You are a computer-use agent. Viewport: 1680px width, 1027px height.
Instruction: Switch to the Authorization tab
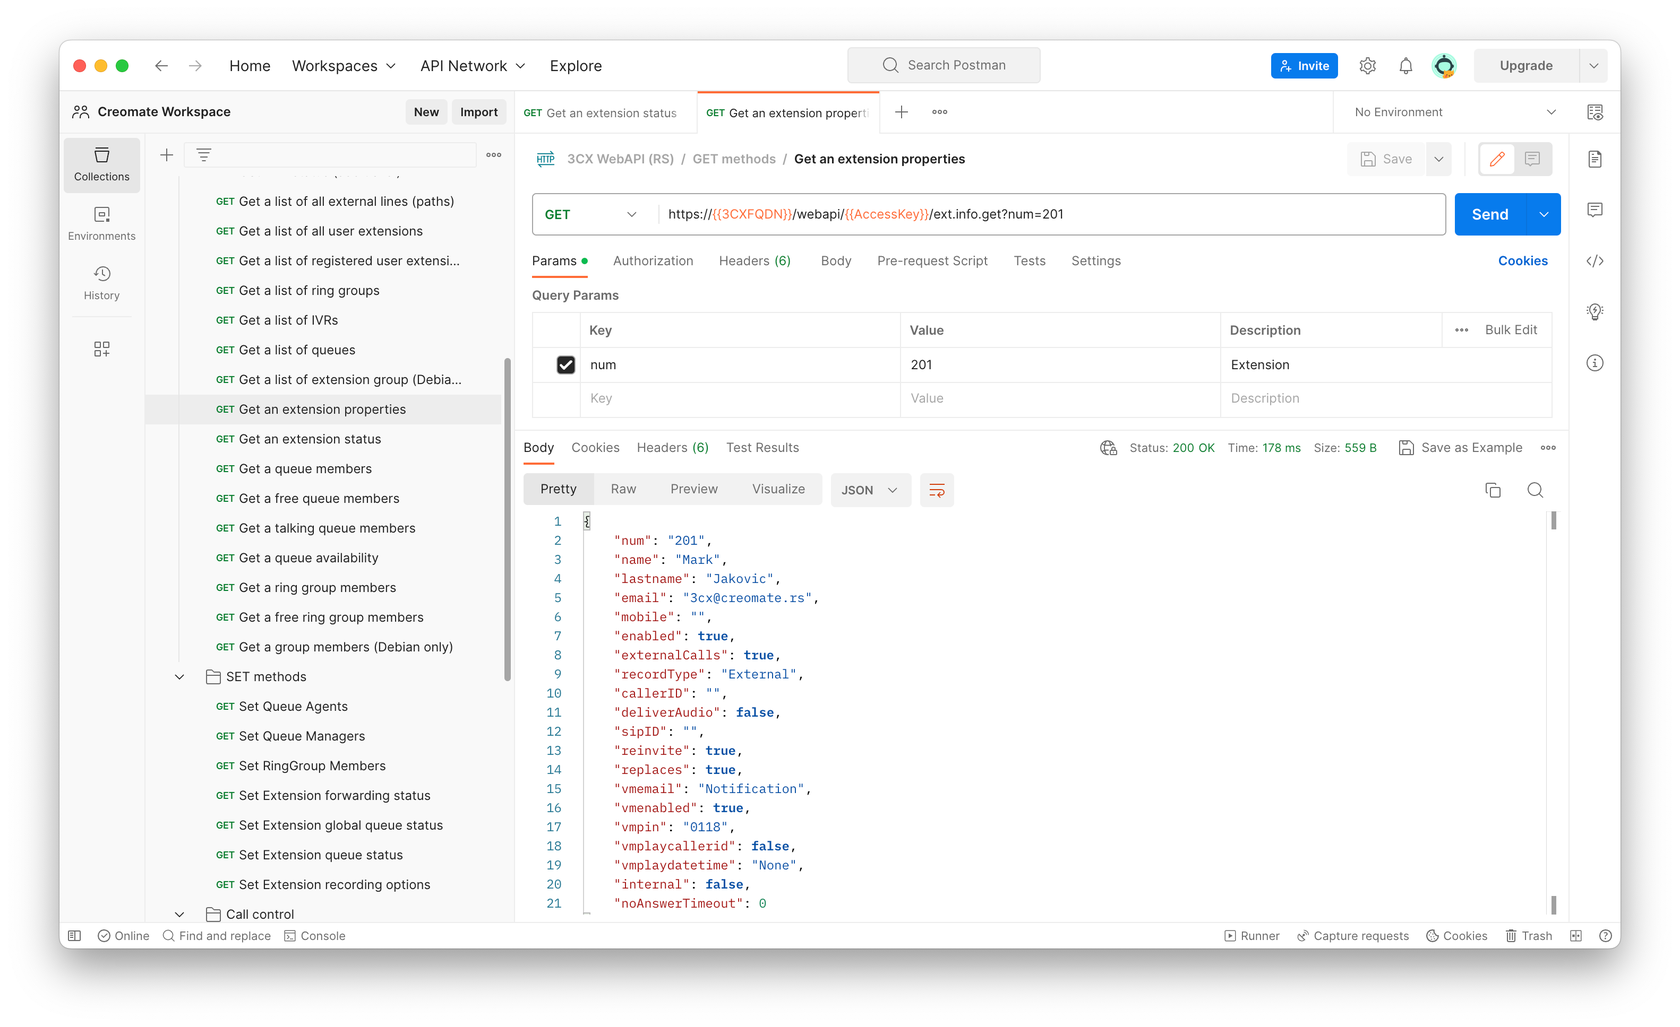pyautogui.click(x=653, y=261)
